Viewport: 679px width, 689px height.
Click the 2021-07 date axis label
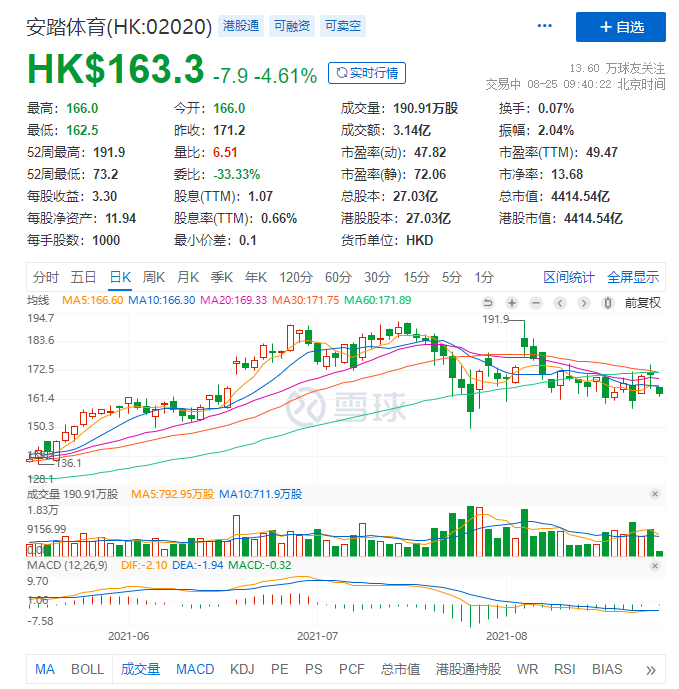coord(317,636)
